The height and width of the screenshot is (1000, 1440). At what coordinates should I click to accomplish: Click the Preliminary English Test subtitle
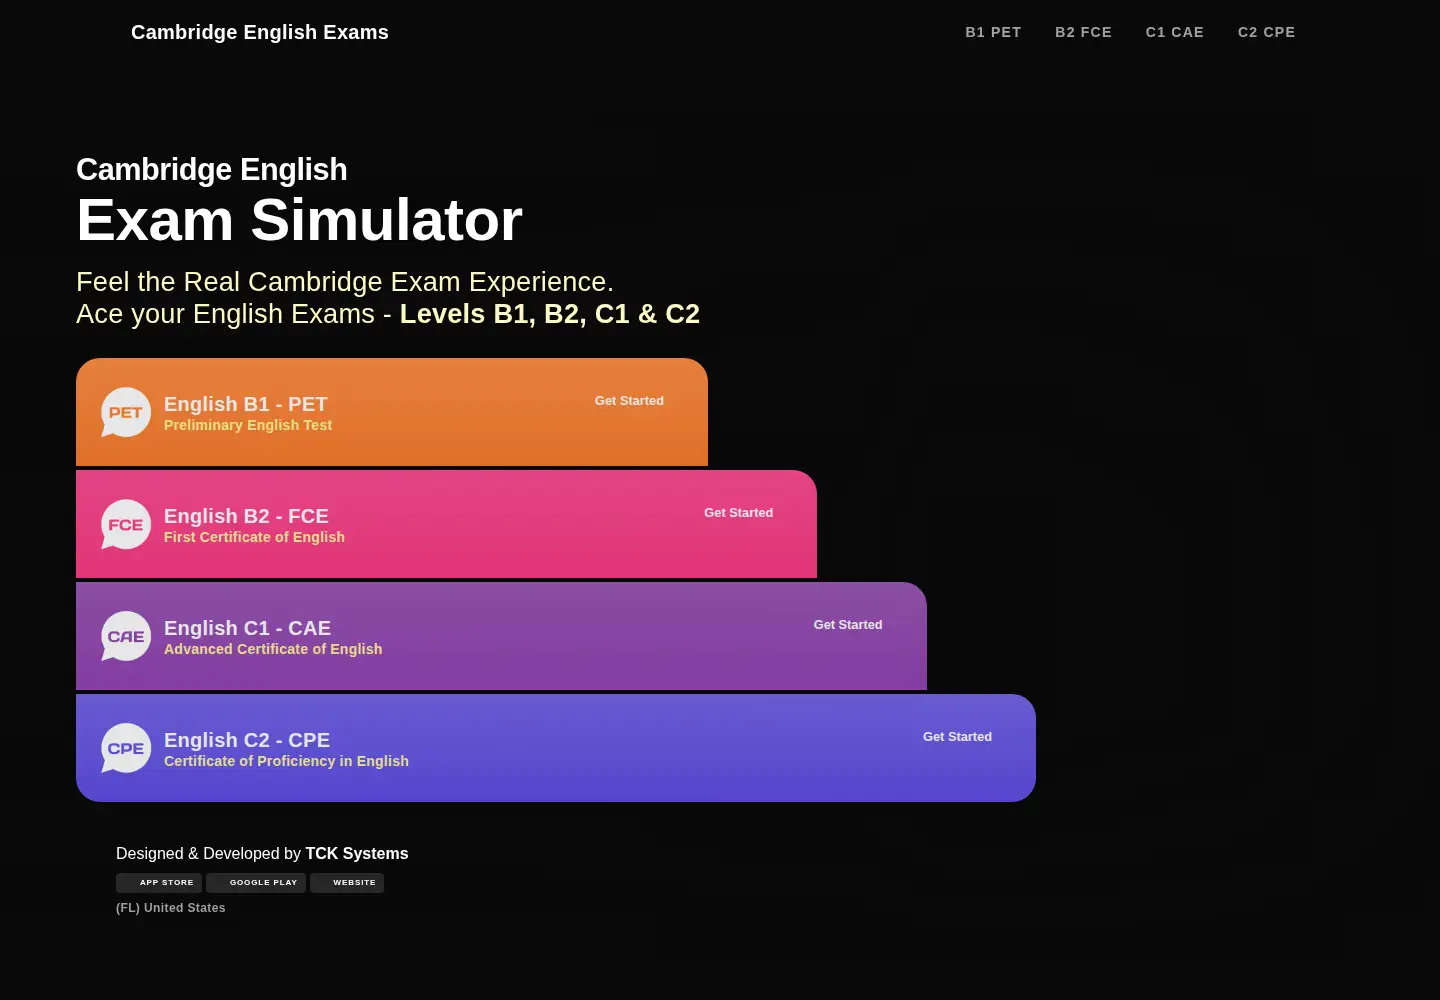248,425
